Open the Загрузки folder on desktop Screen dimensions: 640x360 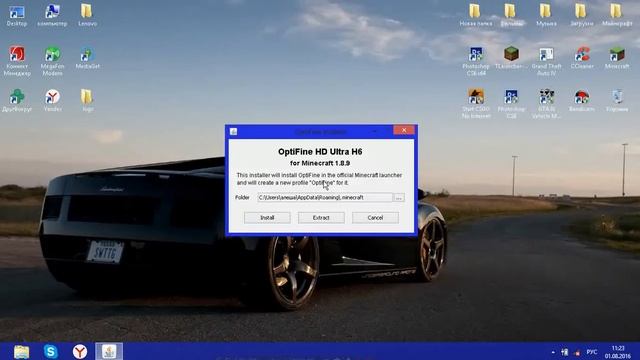582,16
